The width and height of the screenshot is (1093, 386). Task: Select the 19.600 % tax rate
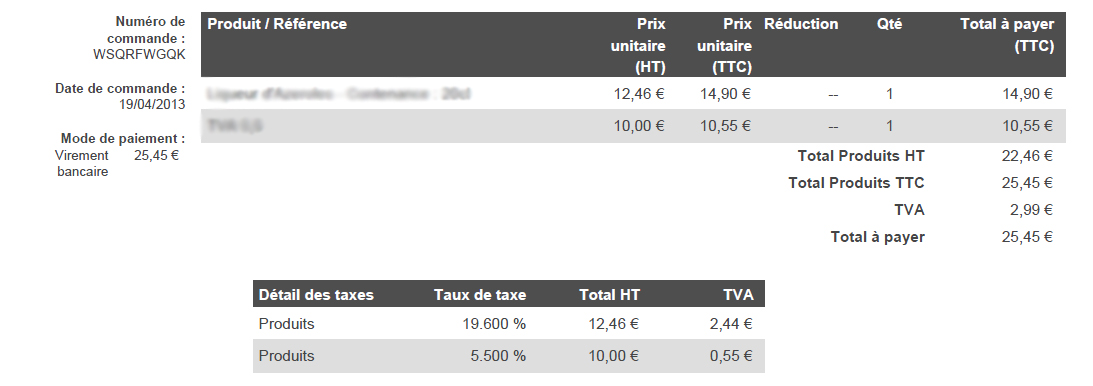pyautogui.click(x=494, y=324)
